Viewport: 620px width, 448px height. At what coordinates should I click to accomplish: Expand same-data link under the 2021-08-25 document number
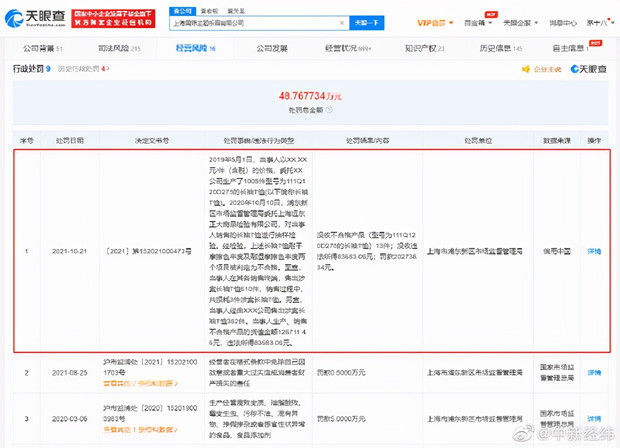[x=141, y=383]
